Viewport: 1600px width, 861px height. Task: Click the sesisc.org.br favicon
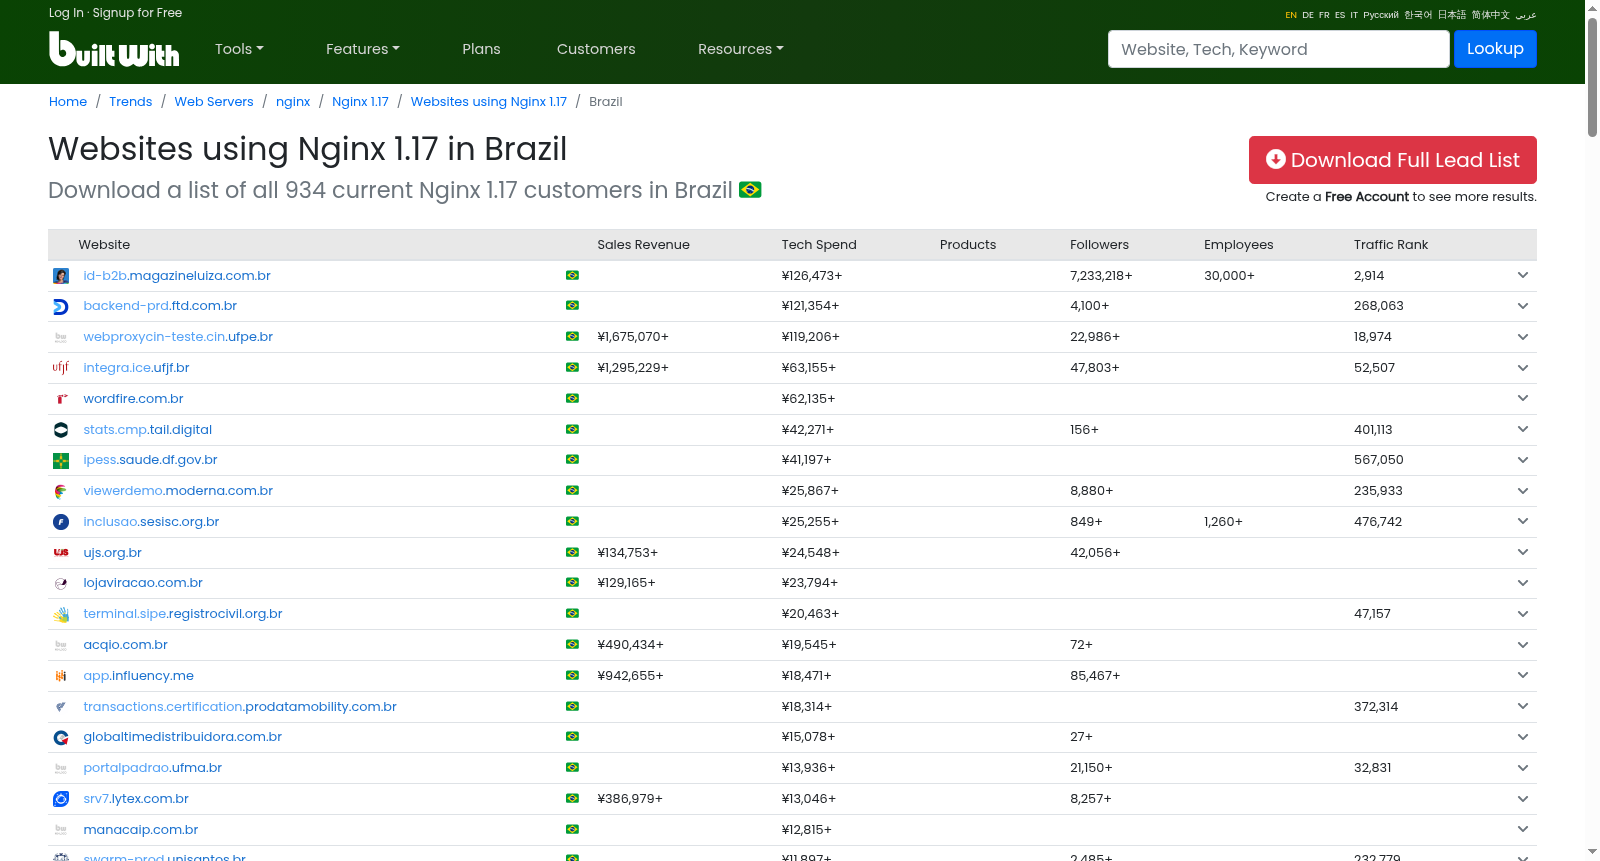(61, 522)
